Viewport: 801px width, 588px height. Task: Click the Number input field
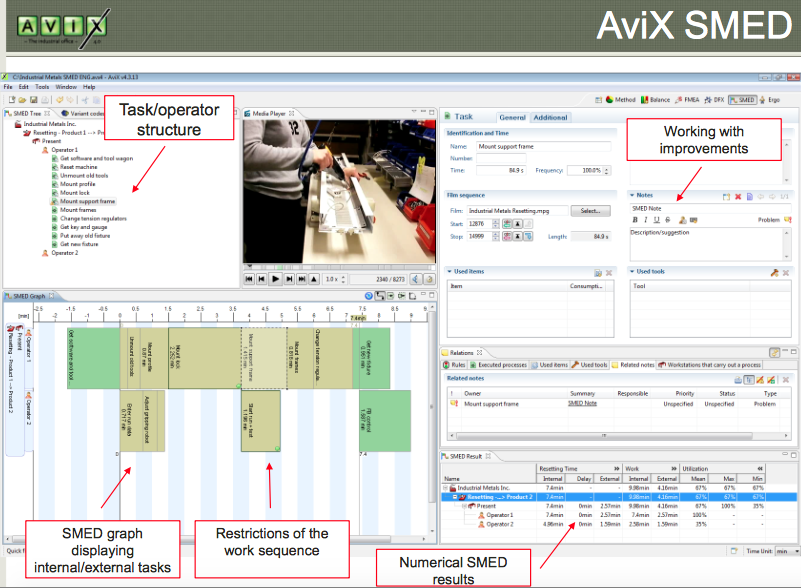coord(501,158)
